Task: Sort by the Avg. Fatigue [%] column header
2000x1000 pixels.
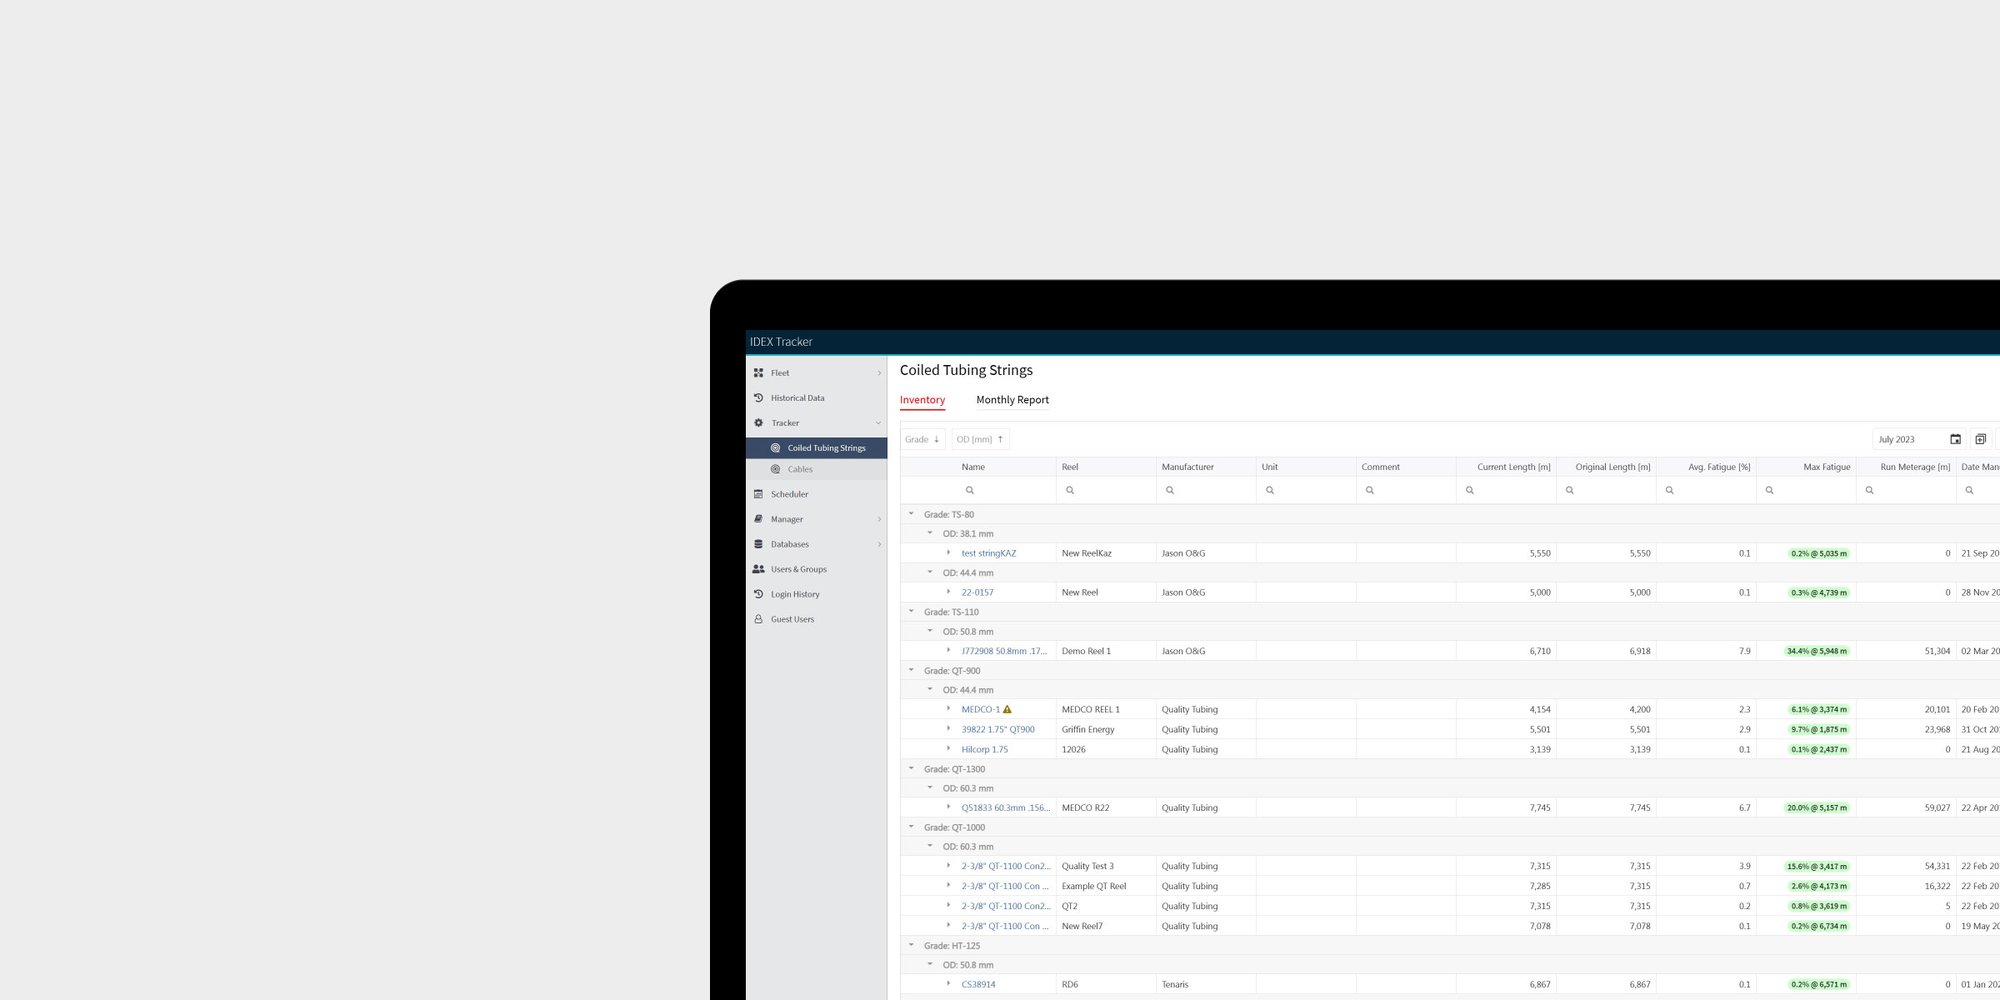Action: pos(1705,467)
